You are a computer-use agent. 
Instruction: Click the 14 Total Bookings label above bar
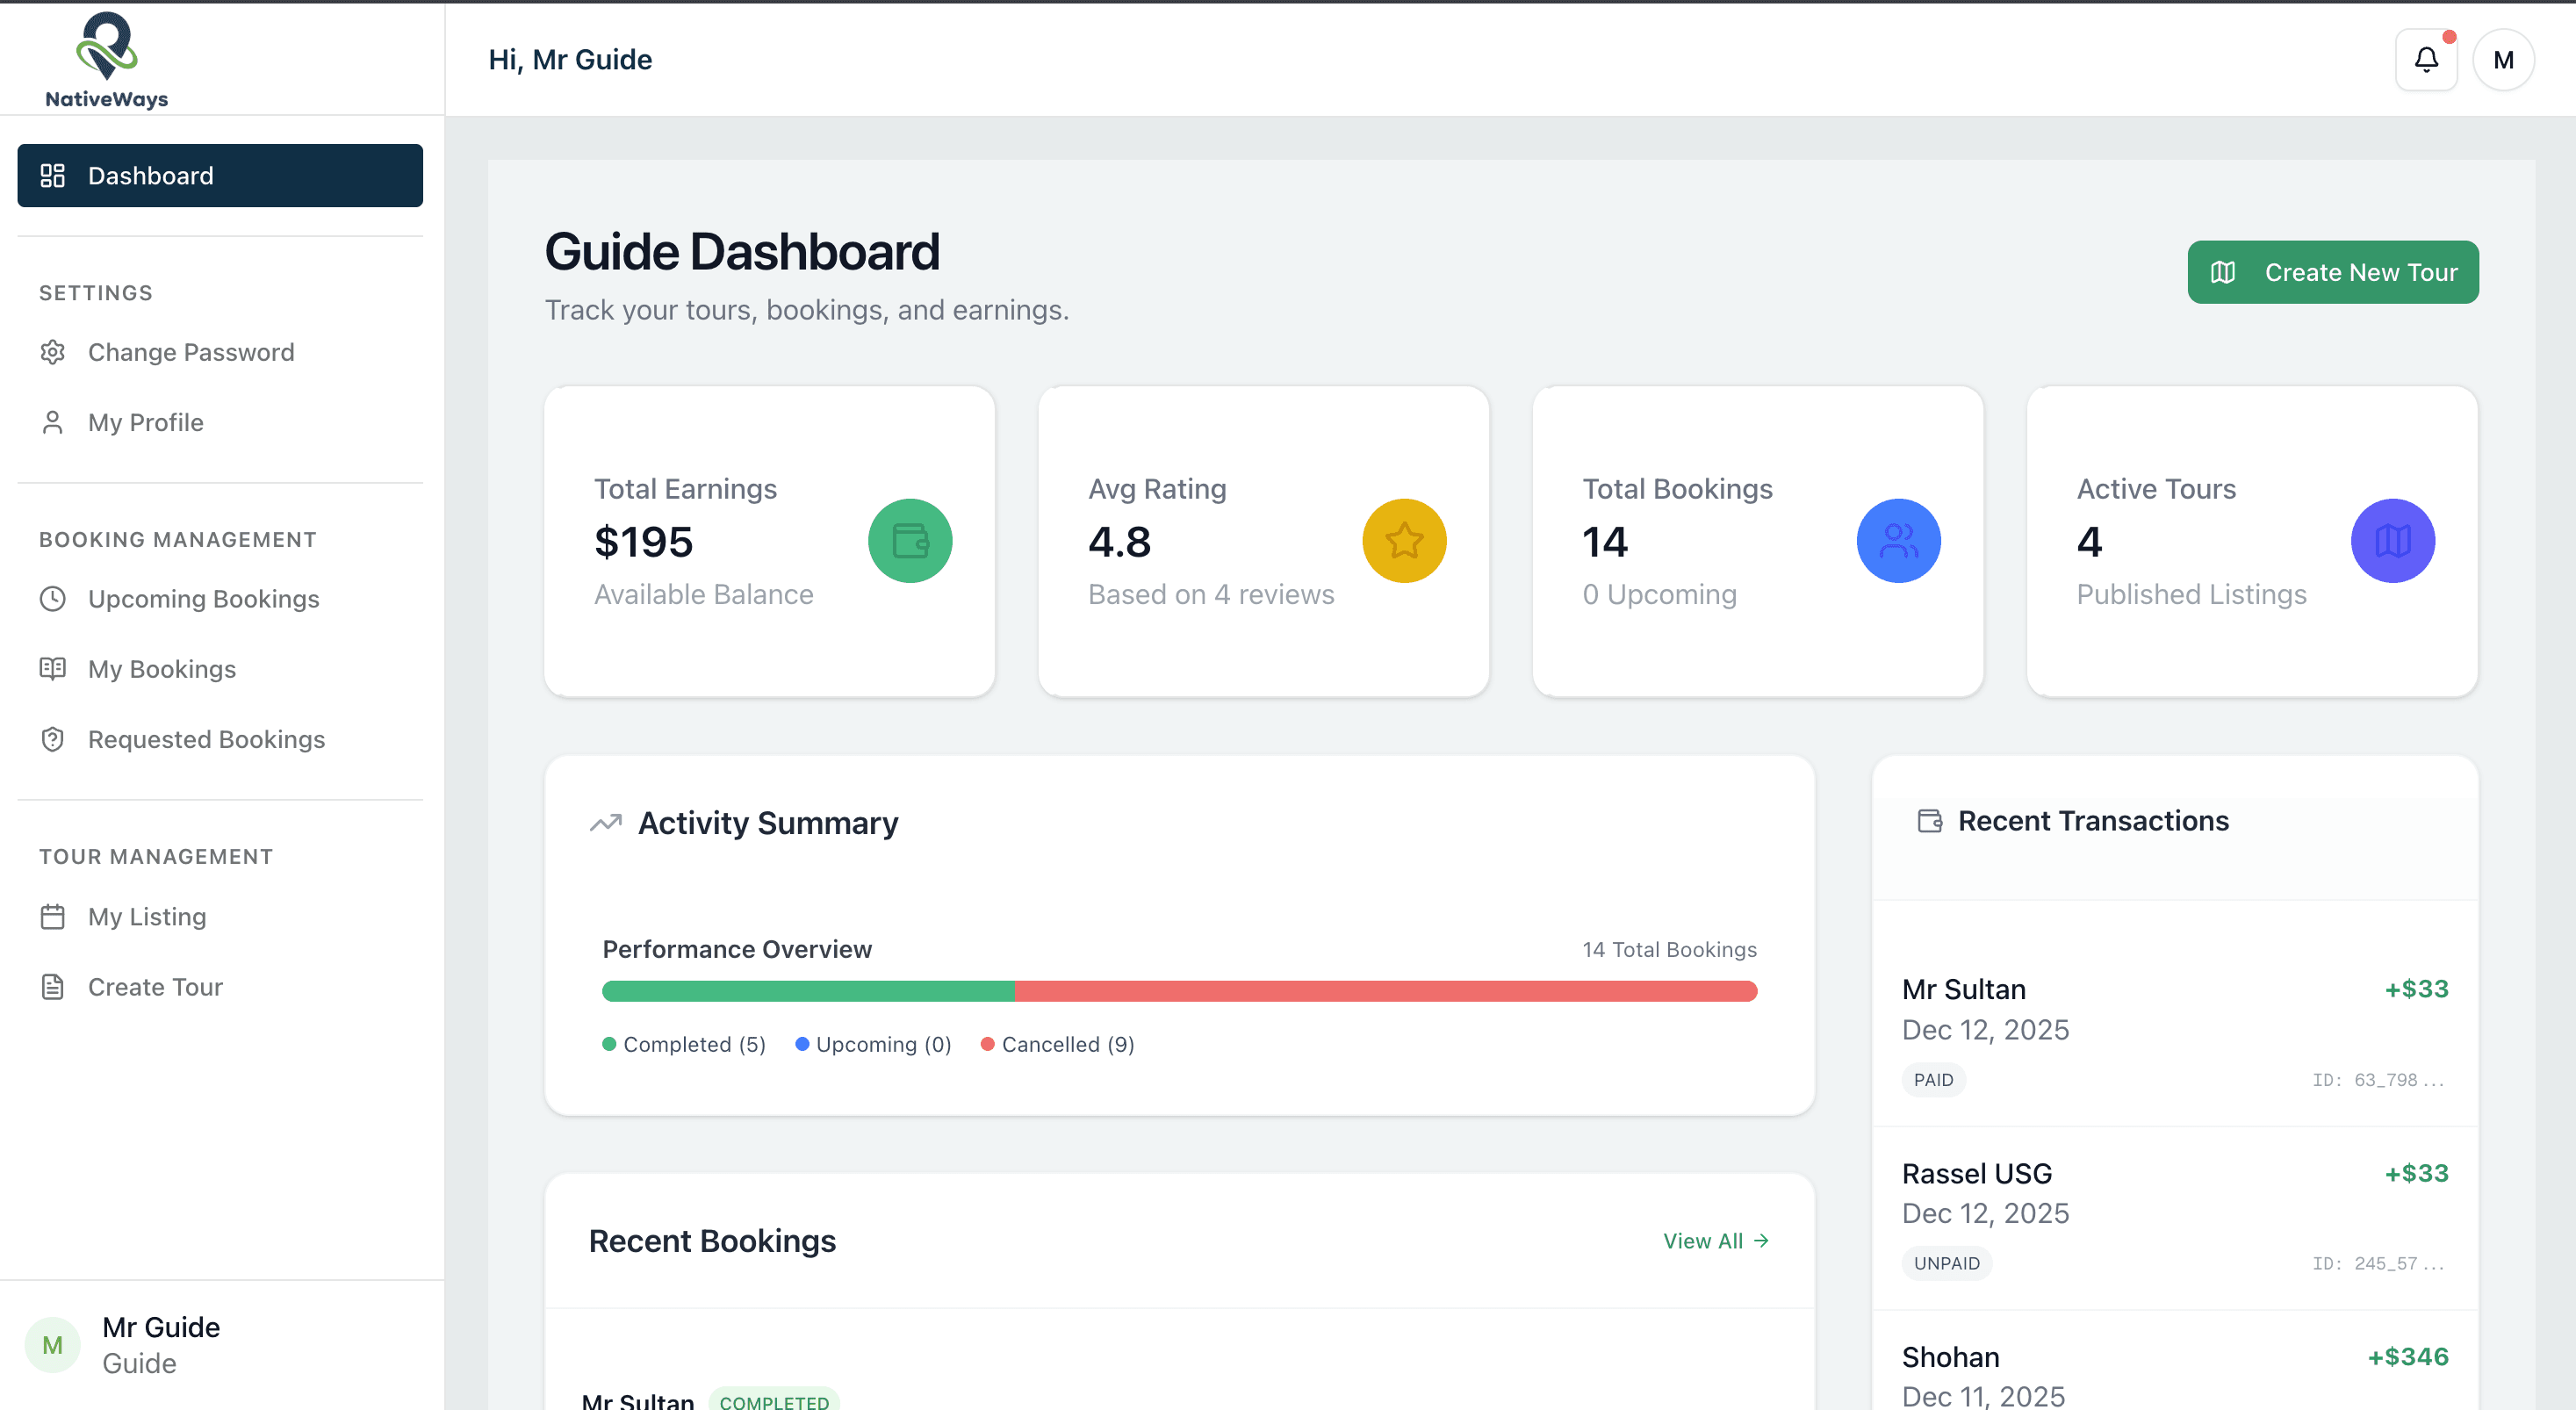(x=1669, y=949)
